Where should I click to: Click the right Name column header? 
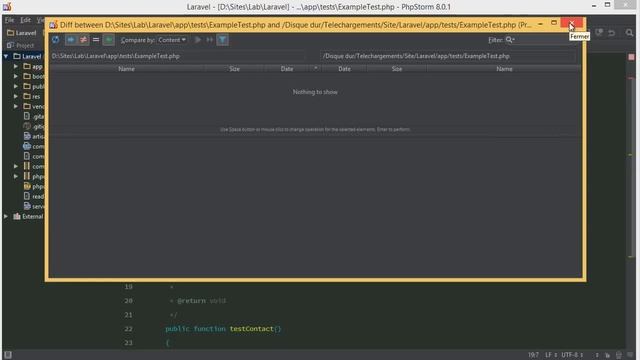[504, 69]
